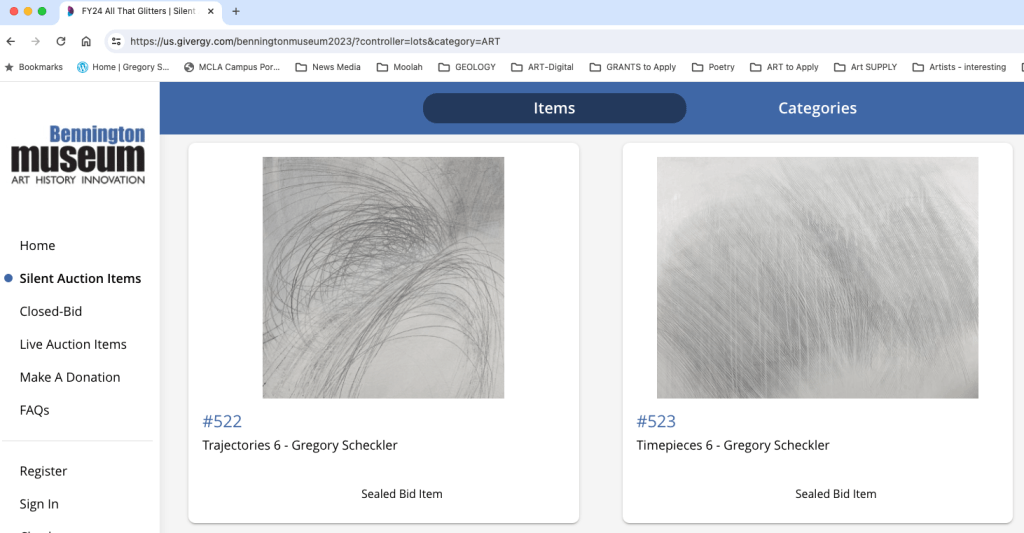Open Live Auction Items in sidebar
The height and width of the screenshot is (533, 1024).
click(x=73, y=344)
